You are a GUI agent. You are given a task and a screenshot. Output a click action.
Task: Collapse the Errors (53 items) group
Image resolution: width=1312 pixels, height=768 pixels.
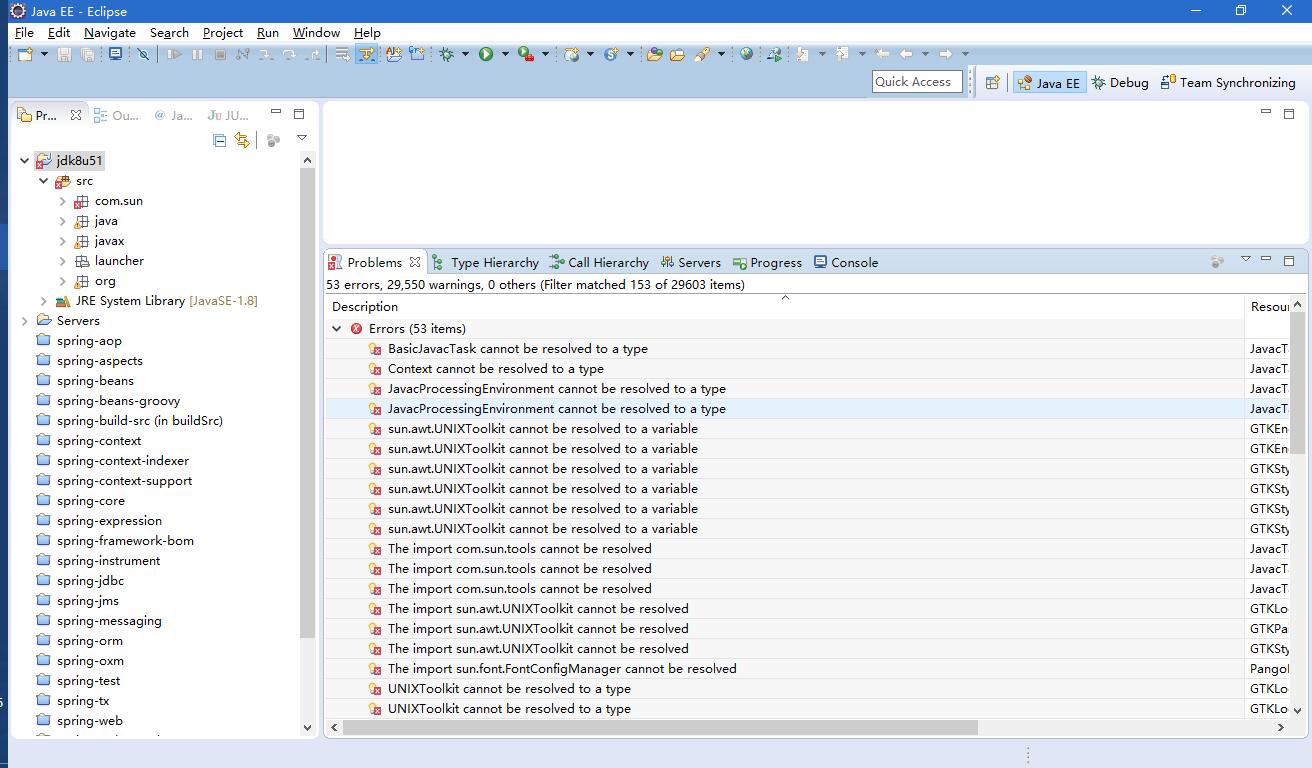[x=337, y=329]
